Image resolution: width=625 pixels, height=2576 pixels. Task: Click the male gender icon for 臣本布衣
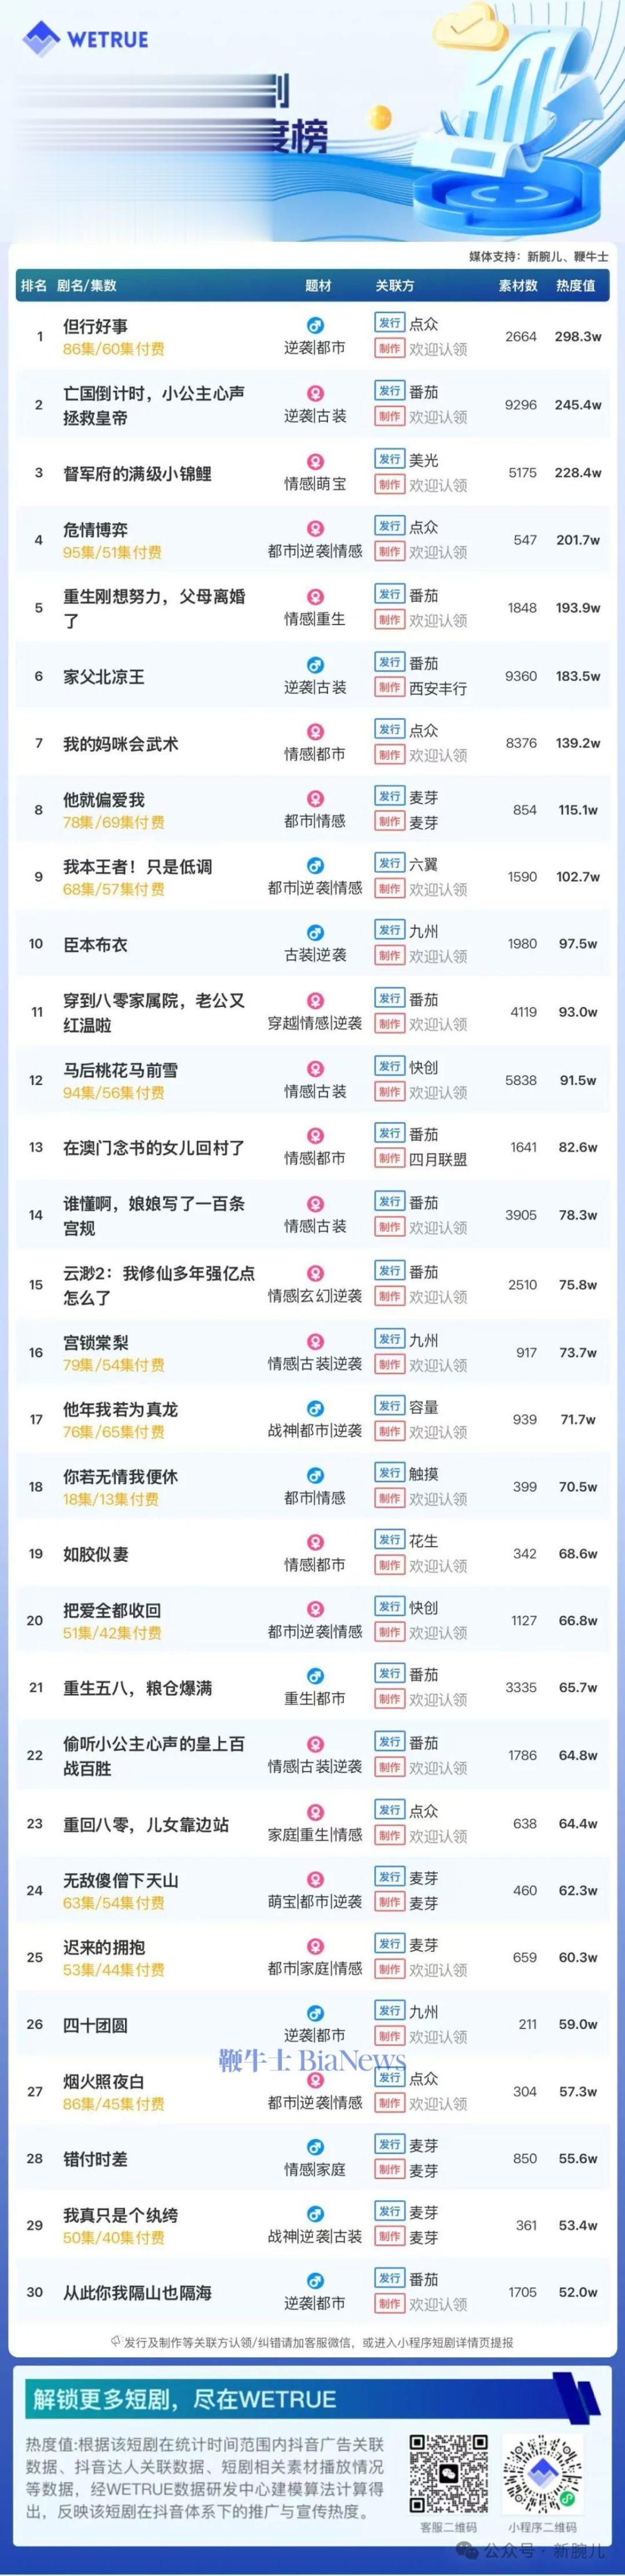[315, 933]
